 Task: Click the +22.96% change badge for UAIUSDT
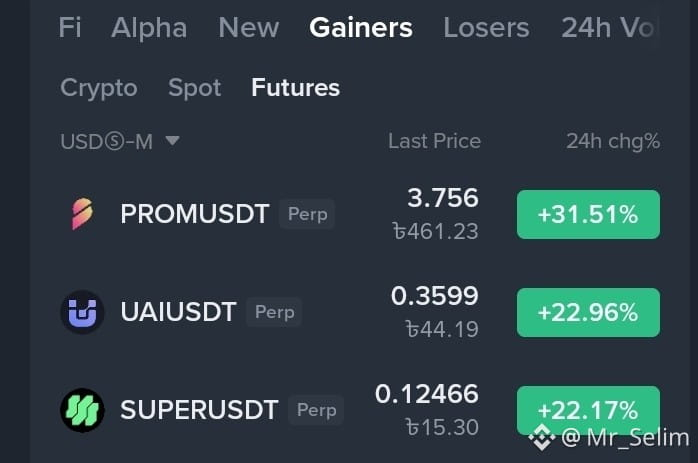tap(588, 312)
